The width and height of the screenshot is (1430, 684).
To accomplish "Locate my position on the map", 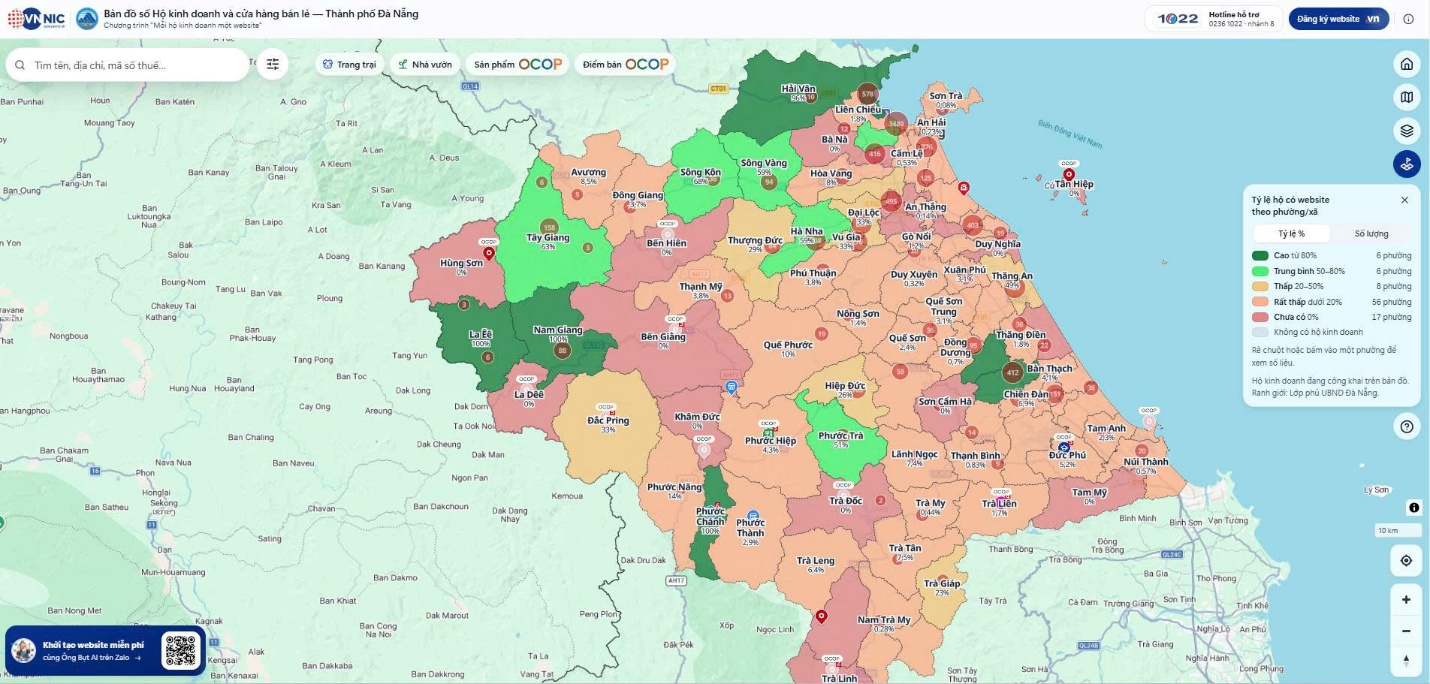I will [x=1406, y=561].
